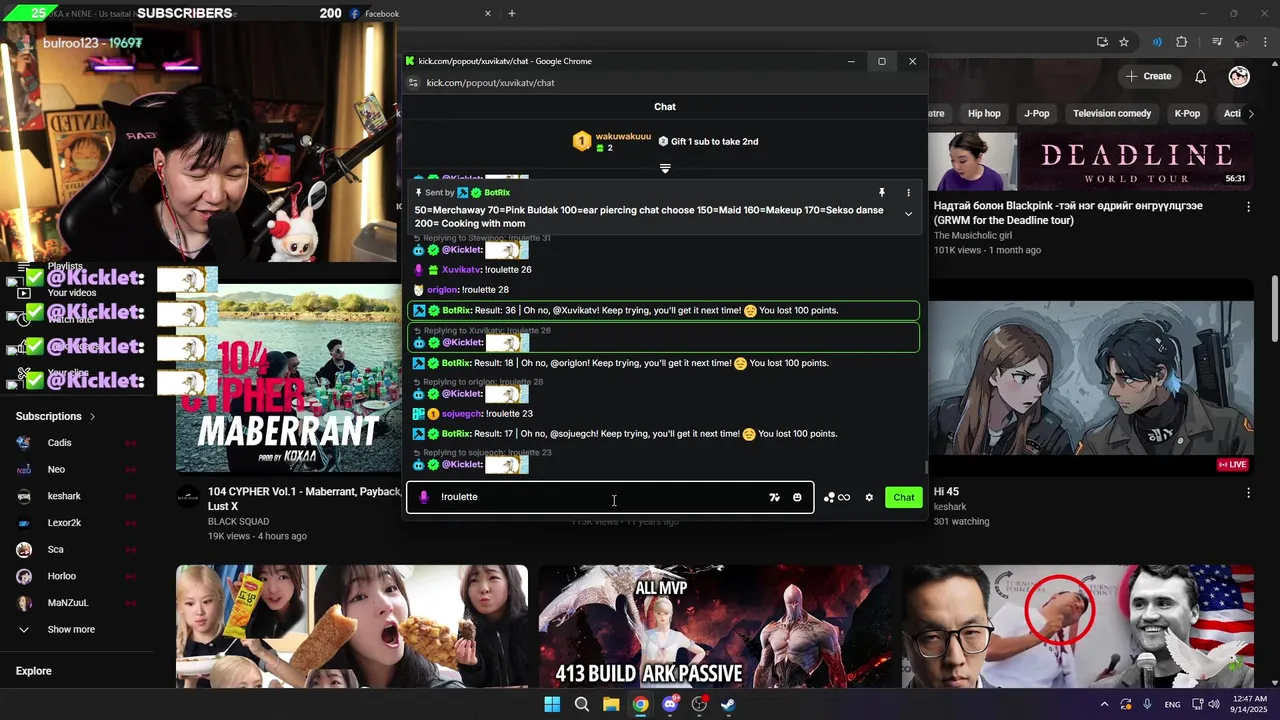The image size is (1280, 720).
Task: Send message with green Chat button
Action: 904,497
